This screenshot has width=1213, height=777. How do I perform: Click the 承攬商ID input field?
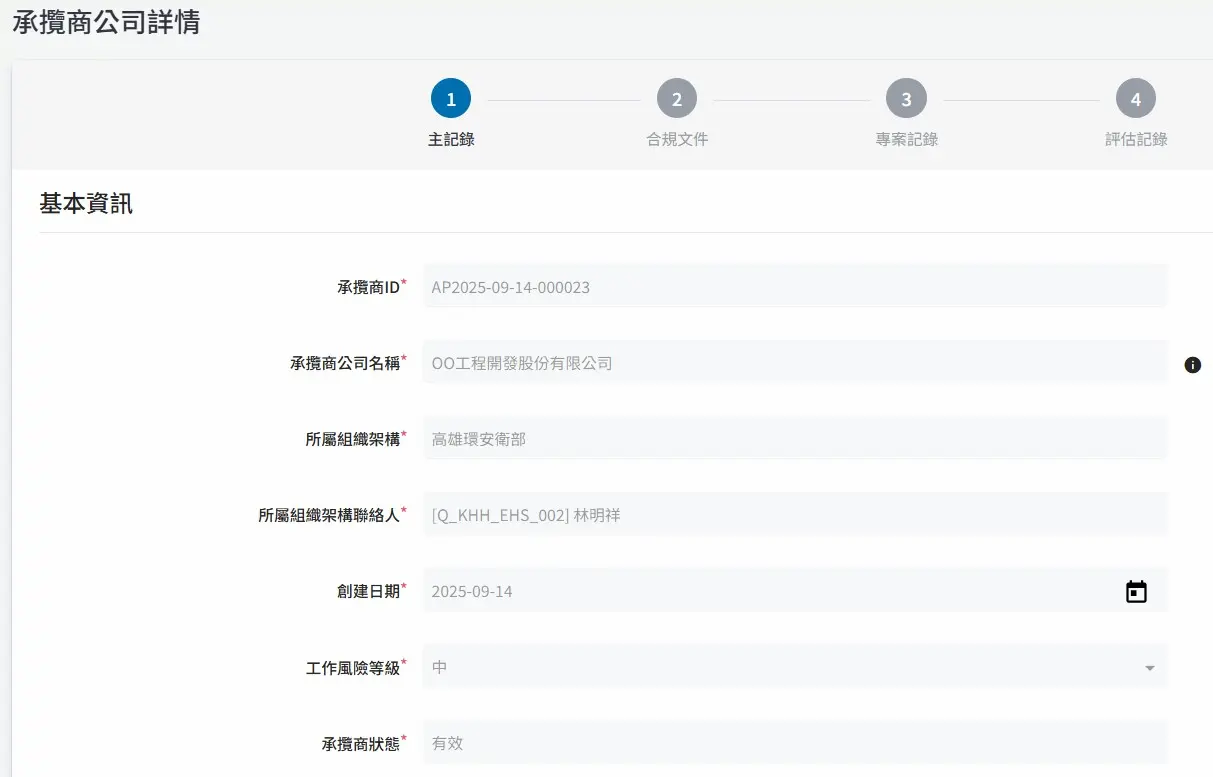(x=794, y=287)
